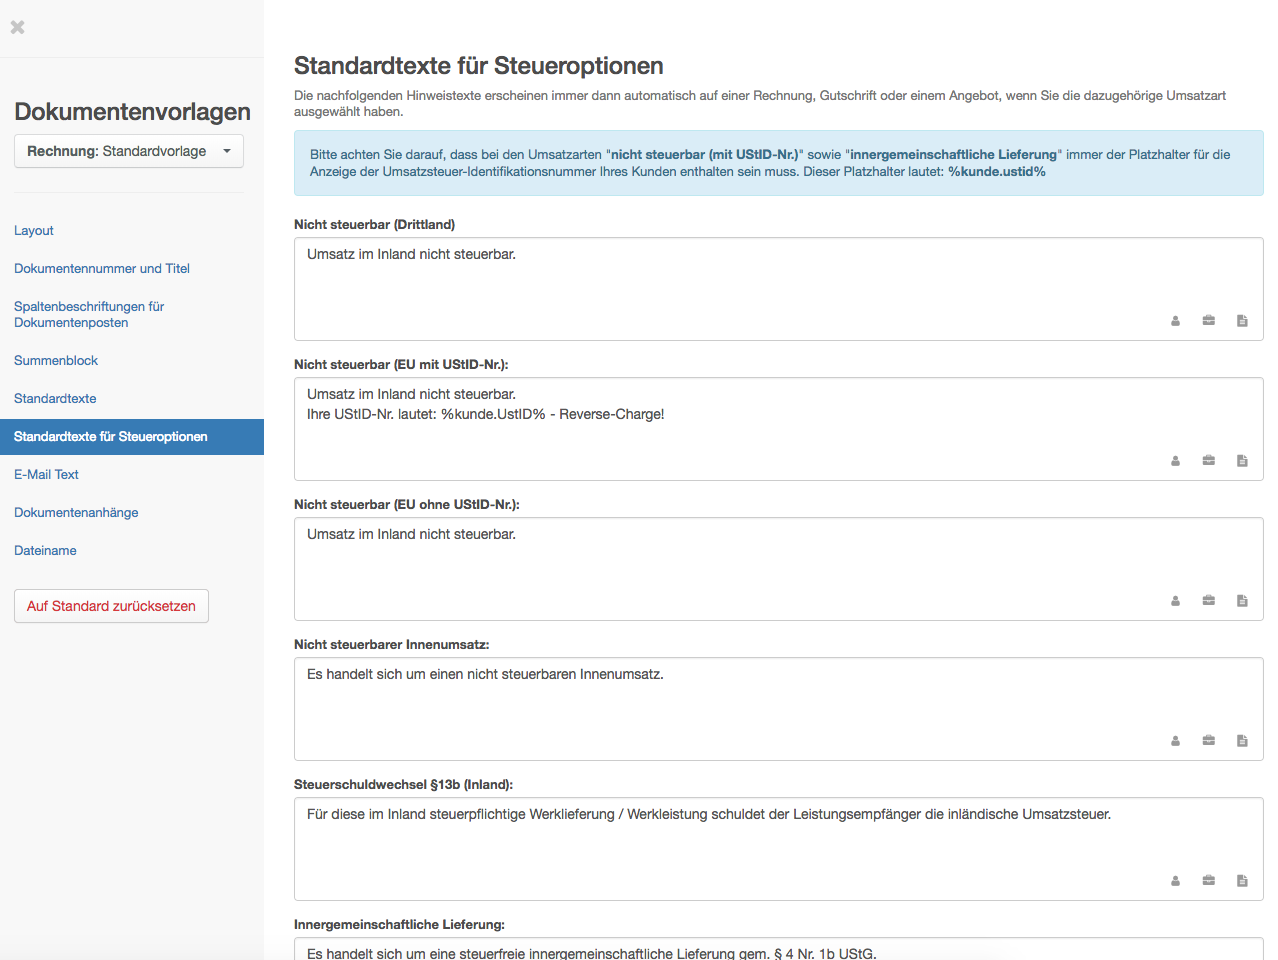Click briefcase icon in EU mit UStID-Nr. field
The image size is (1278, 960).
coord(1209,461)
